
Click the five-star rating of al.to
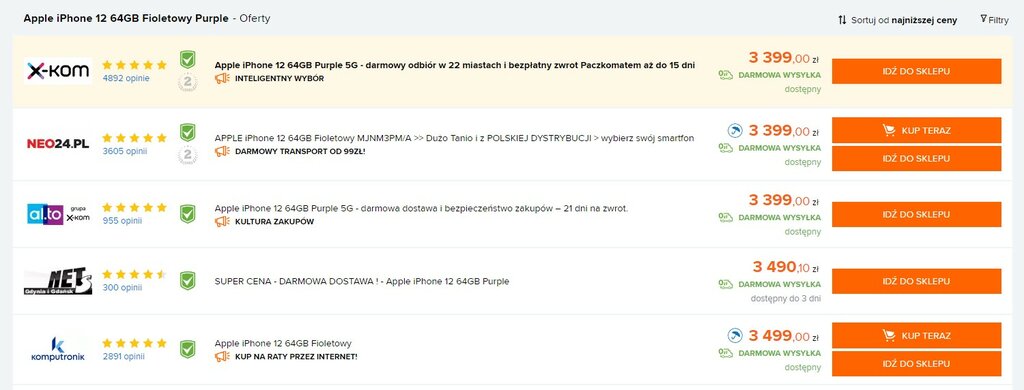pos(135,207)
